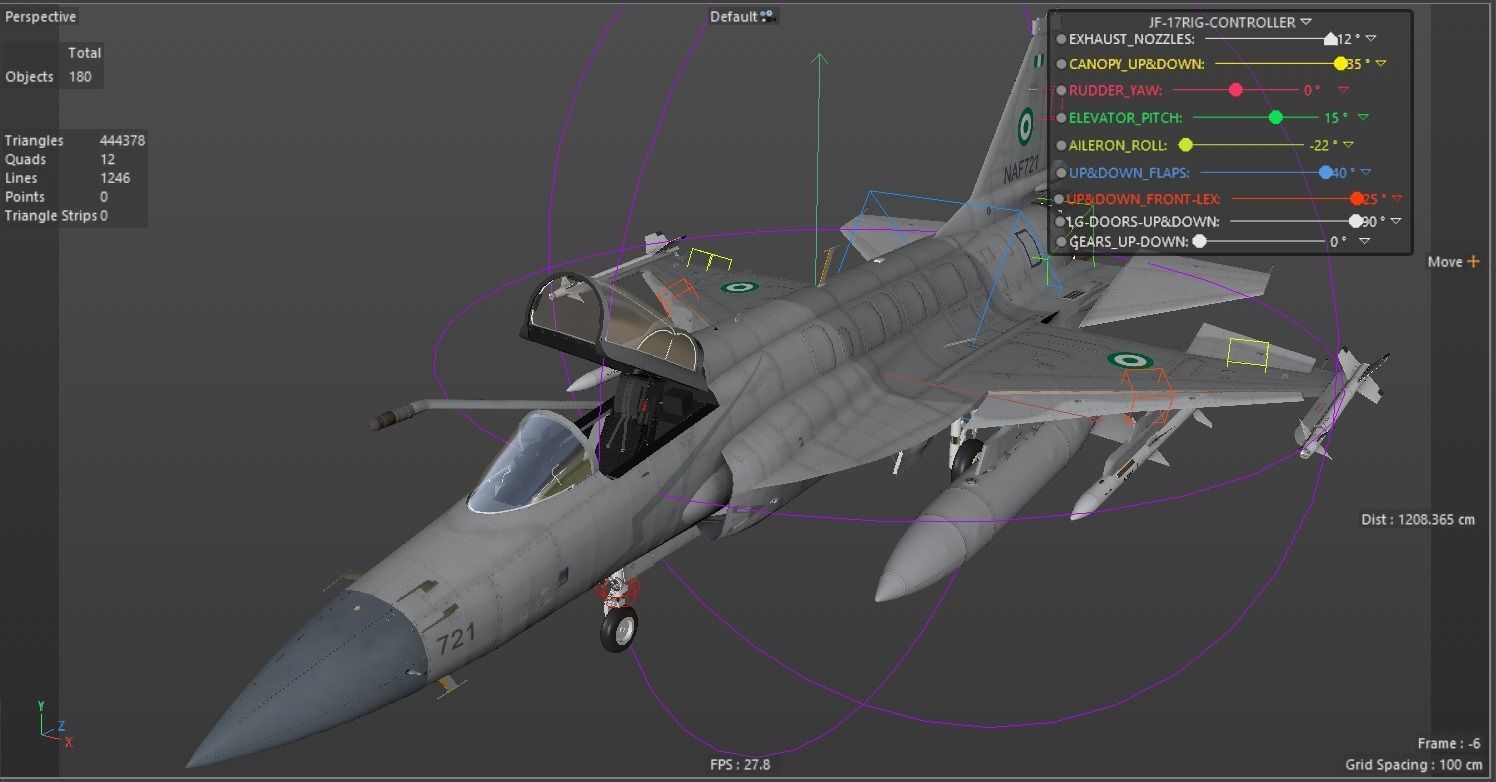Open ELEVATOR_PITCH value dropdown arrow
Image resolution: width=1496 pixels, height=782 pixels.
(x=1363, y=118)
